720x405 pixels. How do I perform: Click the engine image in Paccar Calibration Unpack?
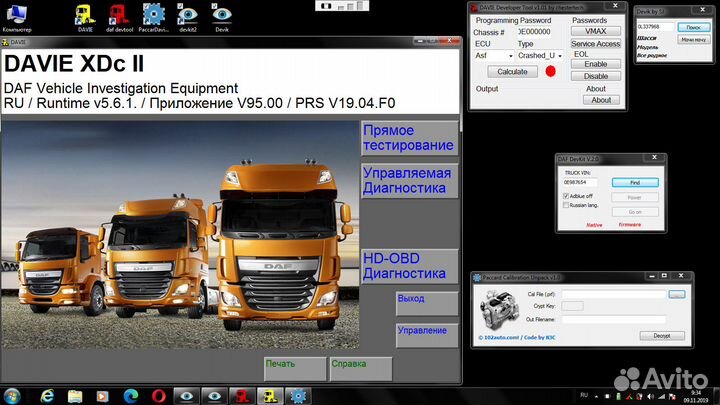click(499, 310)
